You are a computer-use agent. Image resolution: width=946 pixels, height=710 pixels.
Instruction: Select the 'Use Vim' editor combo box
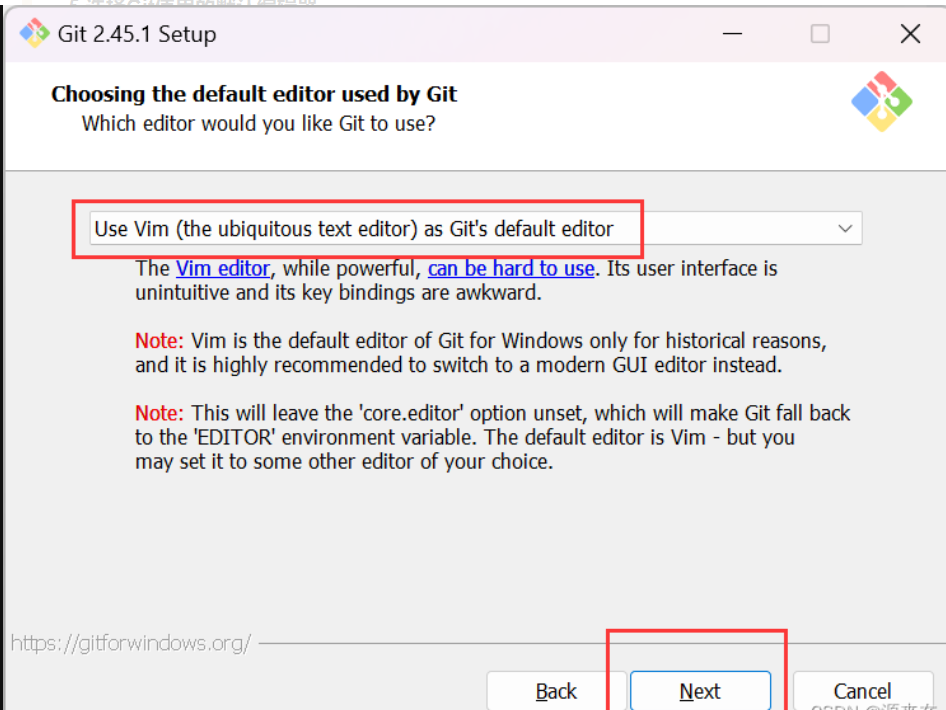pyautogui.click(x=475, y=229)
